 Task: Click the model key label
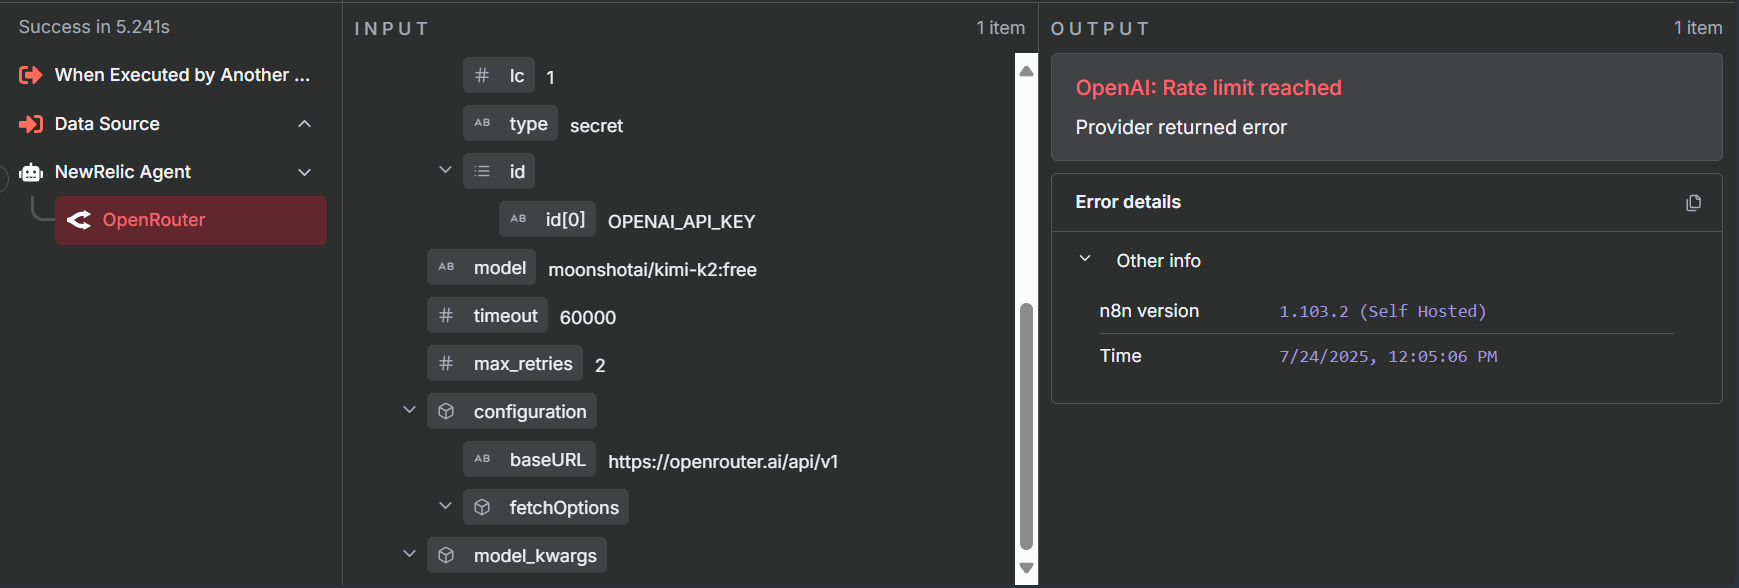[x=500, y=268]
